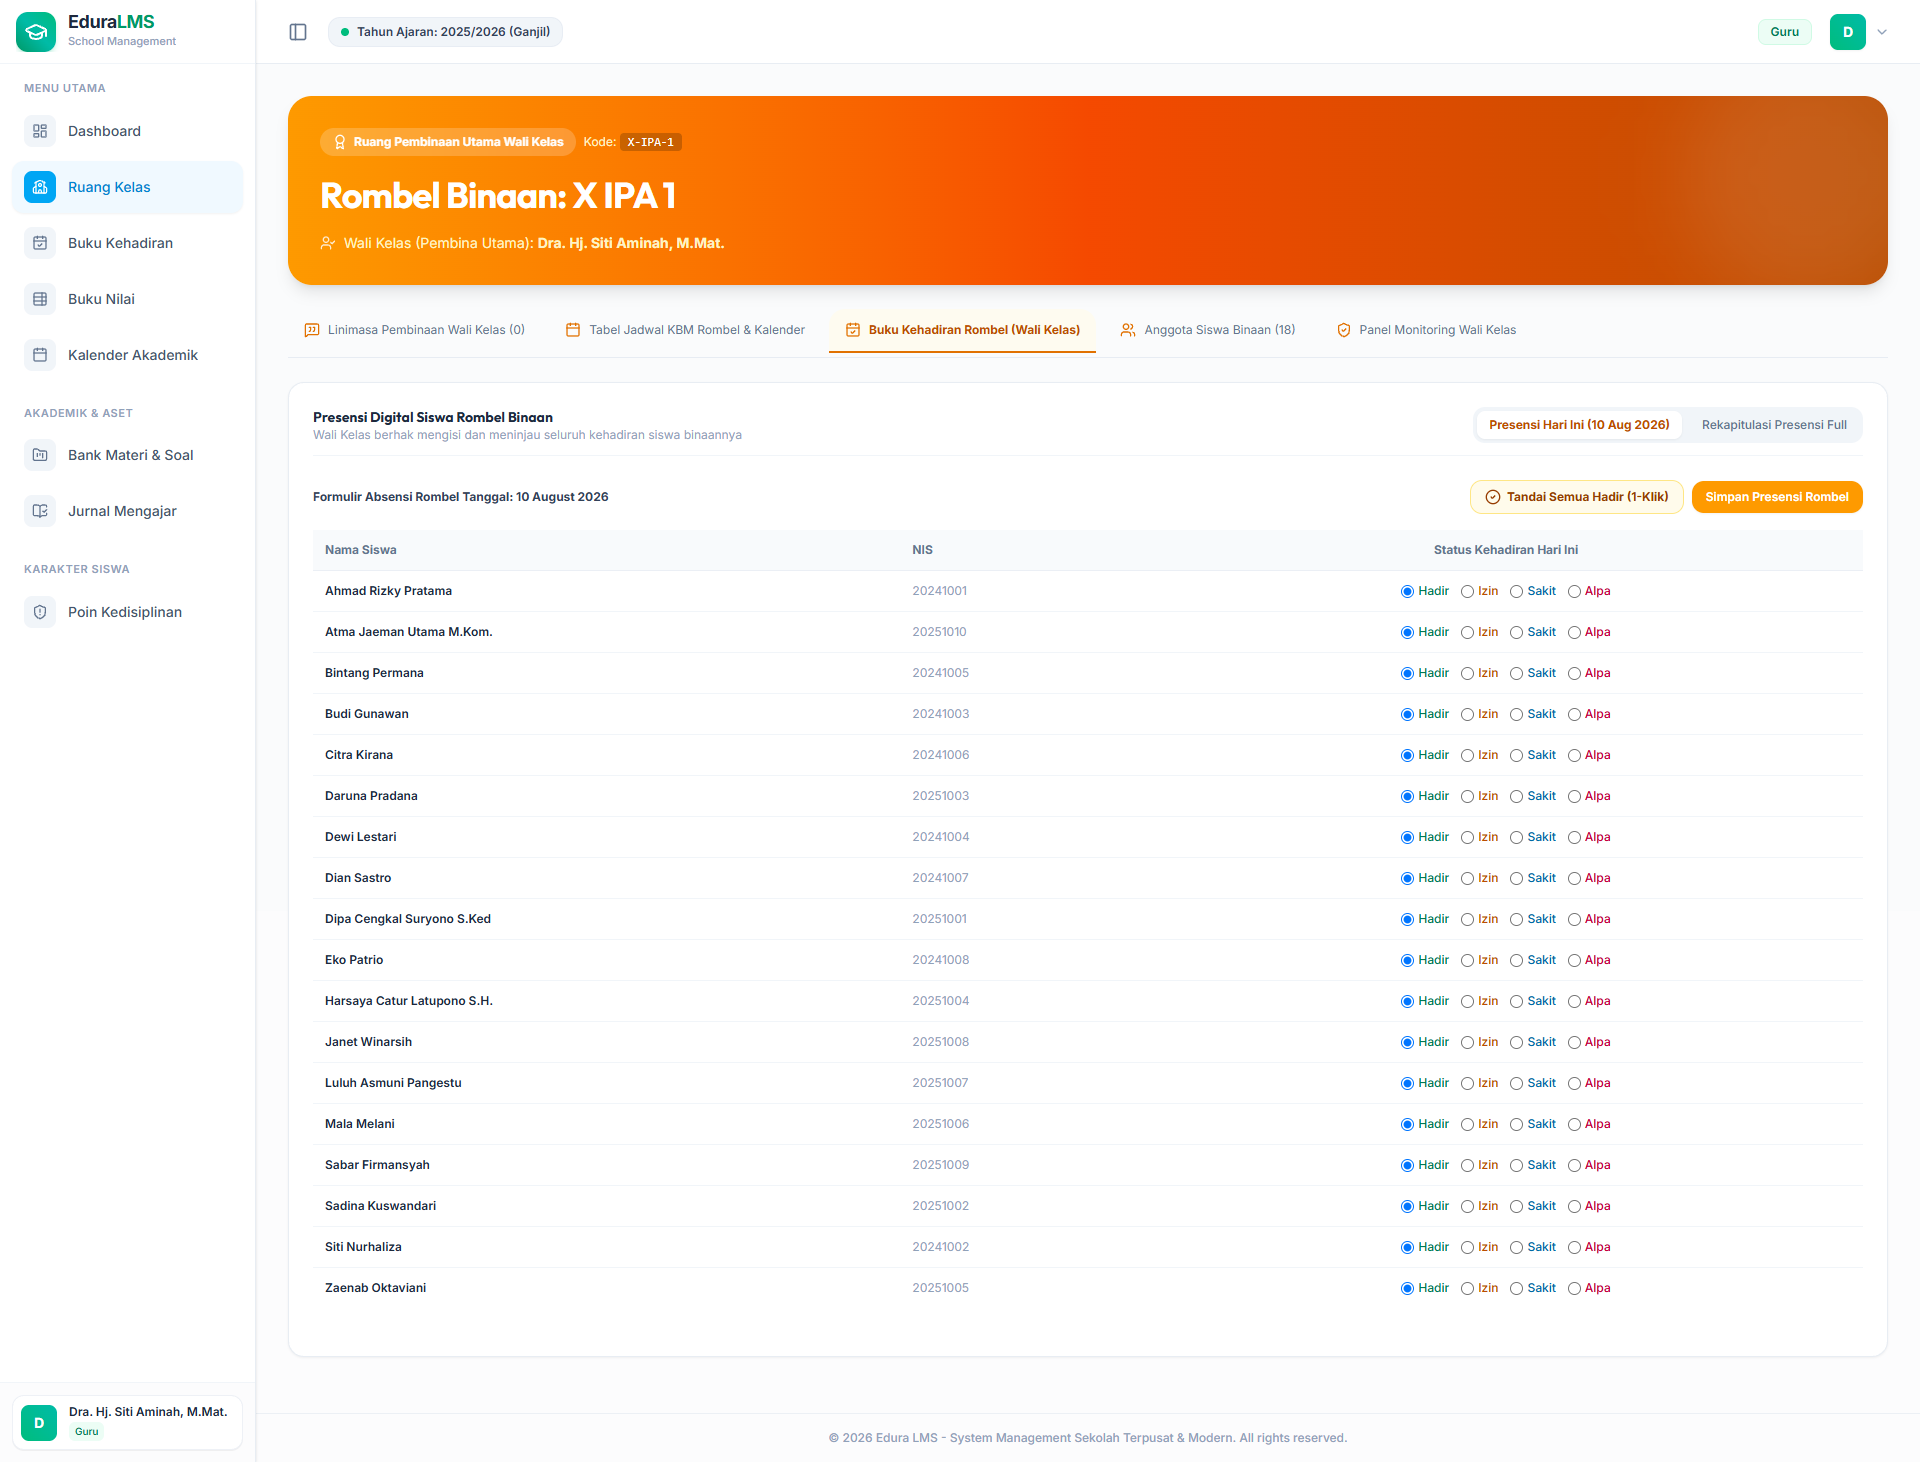Mark Citra Kirana as Alpa

coord(1575,756)
